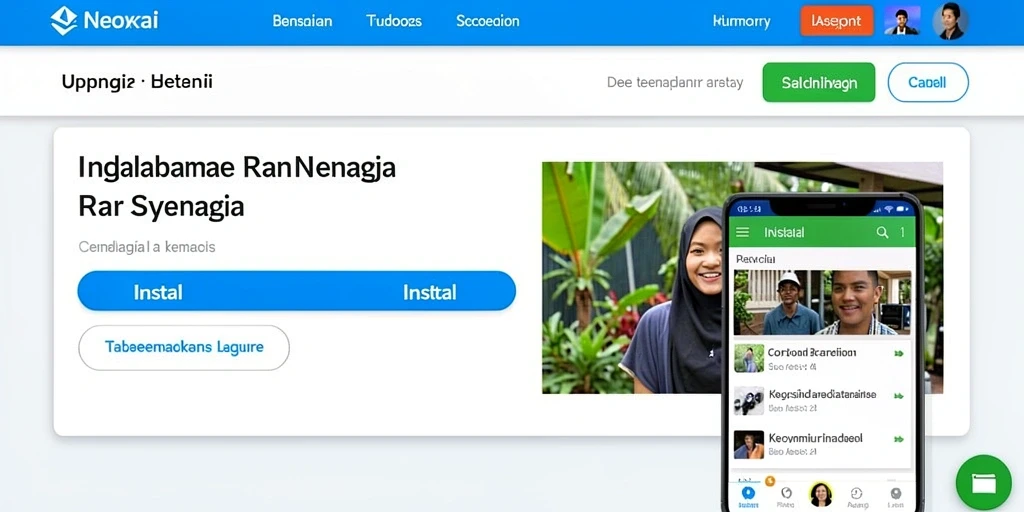Select the Kegrsindarediatanirse row title
The height and width of the screenshot is (512, 1024).
coord(822,394)
